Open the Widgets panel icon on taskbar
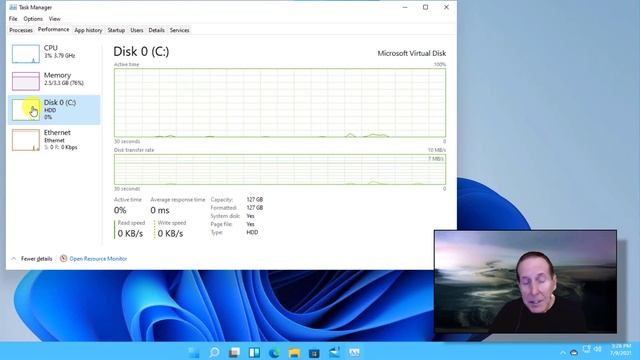This screenshot has height=360, width=640. pyautogui.click(x=254, y=352)
